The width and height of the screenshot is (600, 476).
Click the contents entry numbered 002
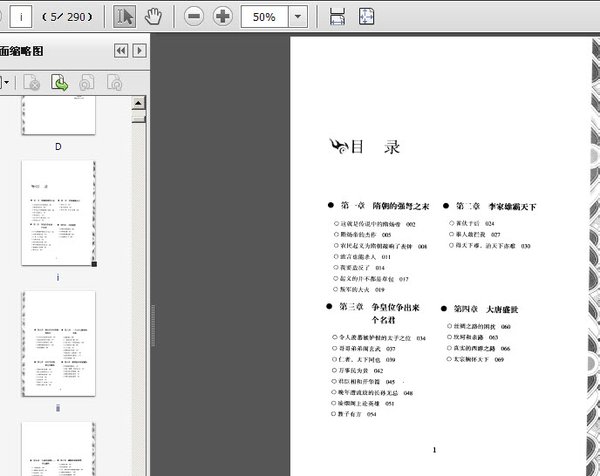click(375, 224)
